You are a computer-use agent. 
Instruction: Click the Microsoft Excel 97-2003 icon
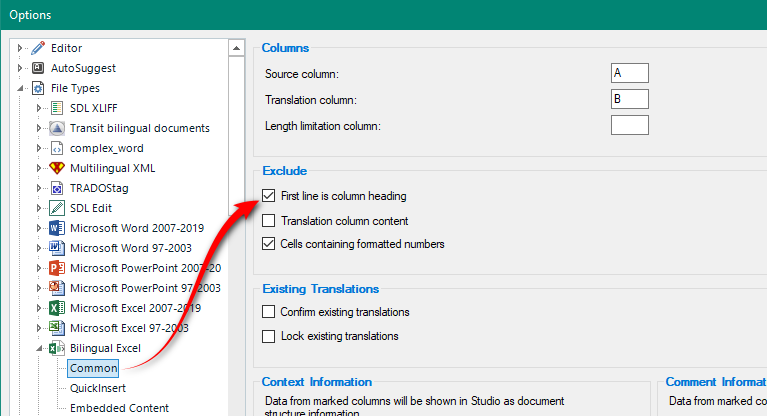(57, 328)
